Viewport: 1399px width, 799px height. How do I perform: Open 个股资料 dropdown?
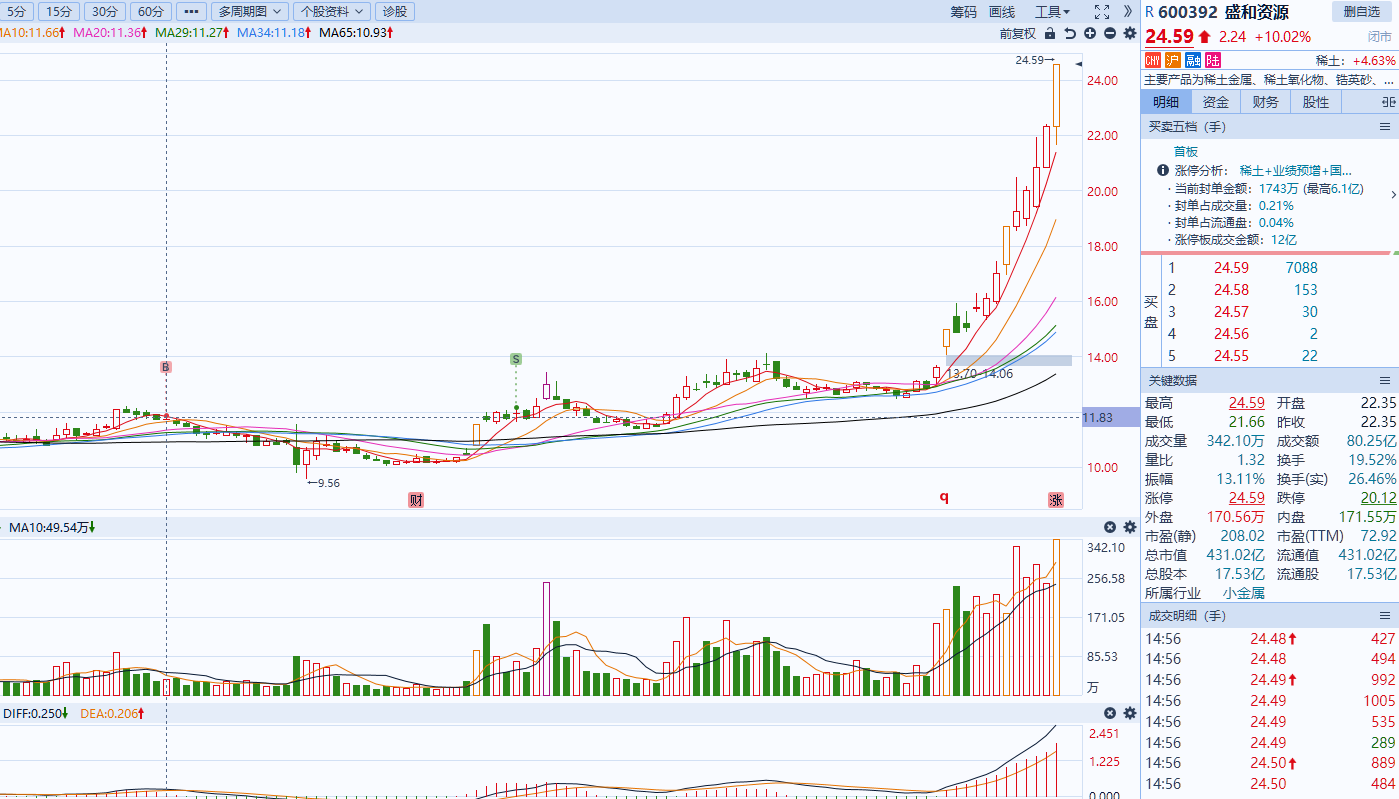click(x=333, y=12)
